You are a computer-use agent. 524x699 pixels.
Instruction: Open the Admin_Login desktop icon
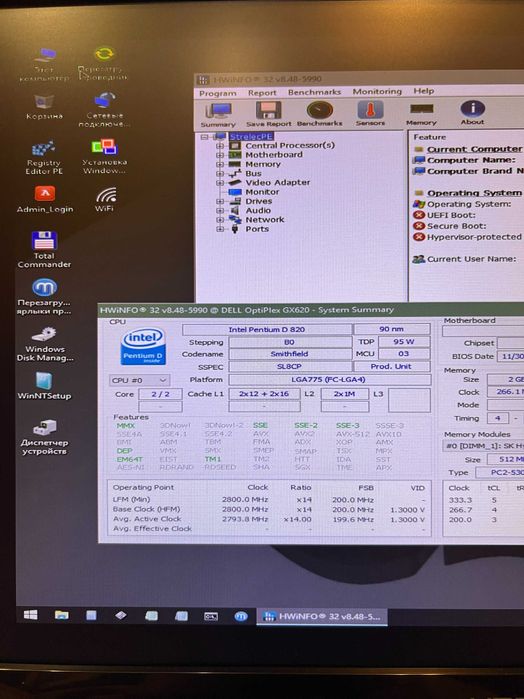point(45,199)
